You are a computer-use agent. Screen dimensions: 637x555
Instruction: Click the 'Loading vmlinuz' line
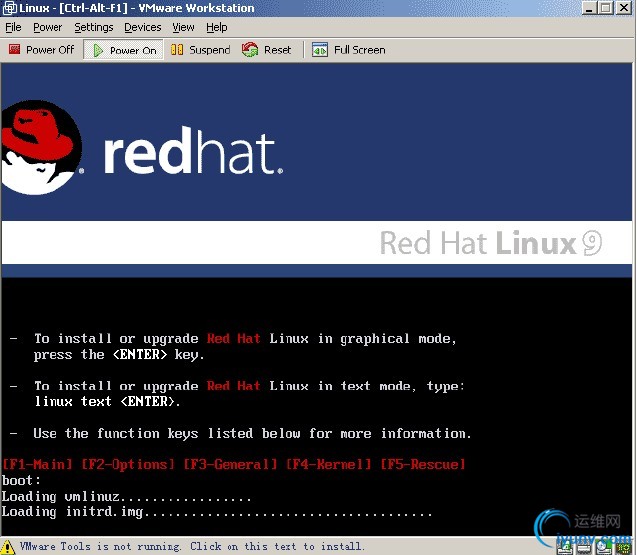pyautogui.click(x=126, y=496)
